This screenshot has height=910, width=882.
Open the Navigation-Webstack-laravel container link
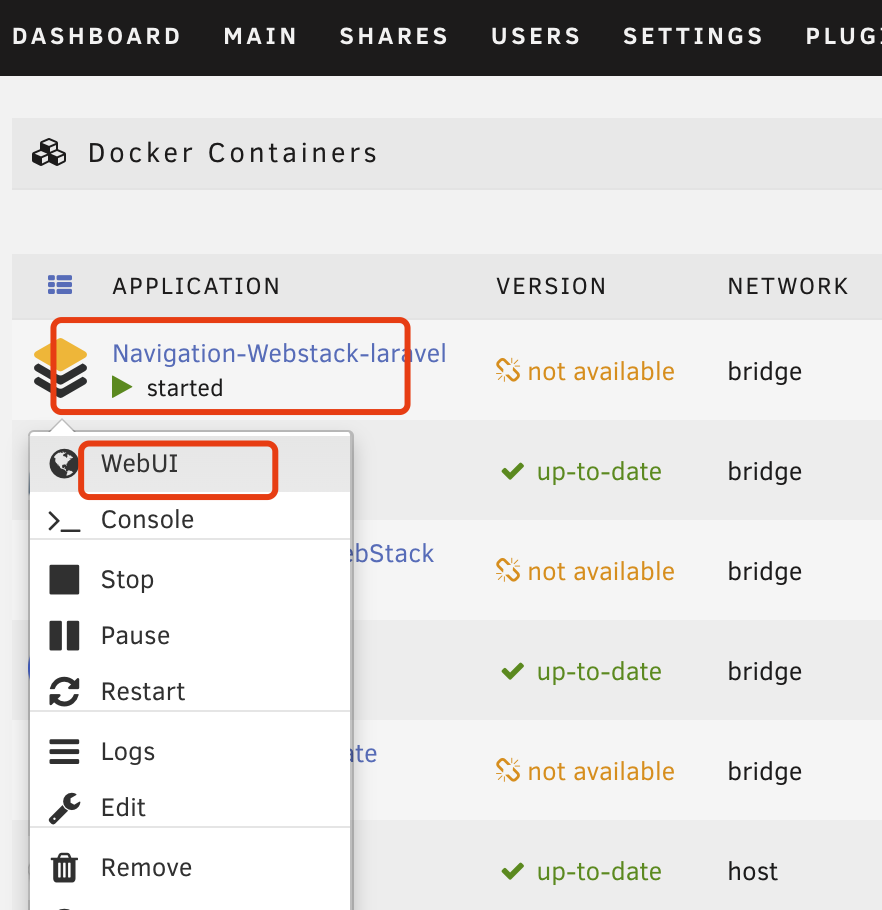click(279, 353)
